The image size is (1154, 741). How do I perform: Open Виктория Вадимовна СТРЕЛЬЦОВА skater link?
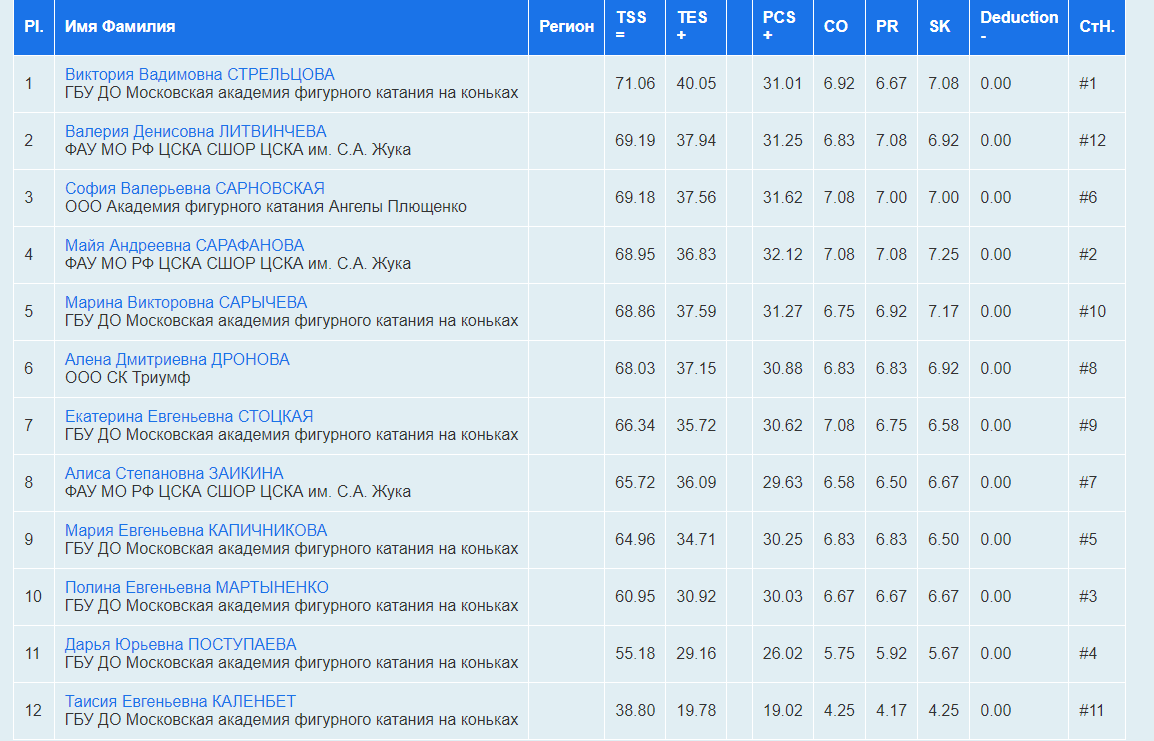click(199, 75)
